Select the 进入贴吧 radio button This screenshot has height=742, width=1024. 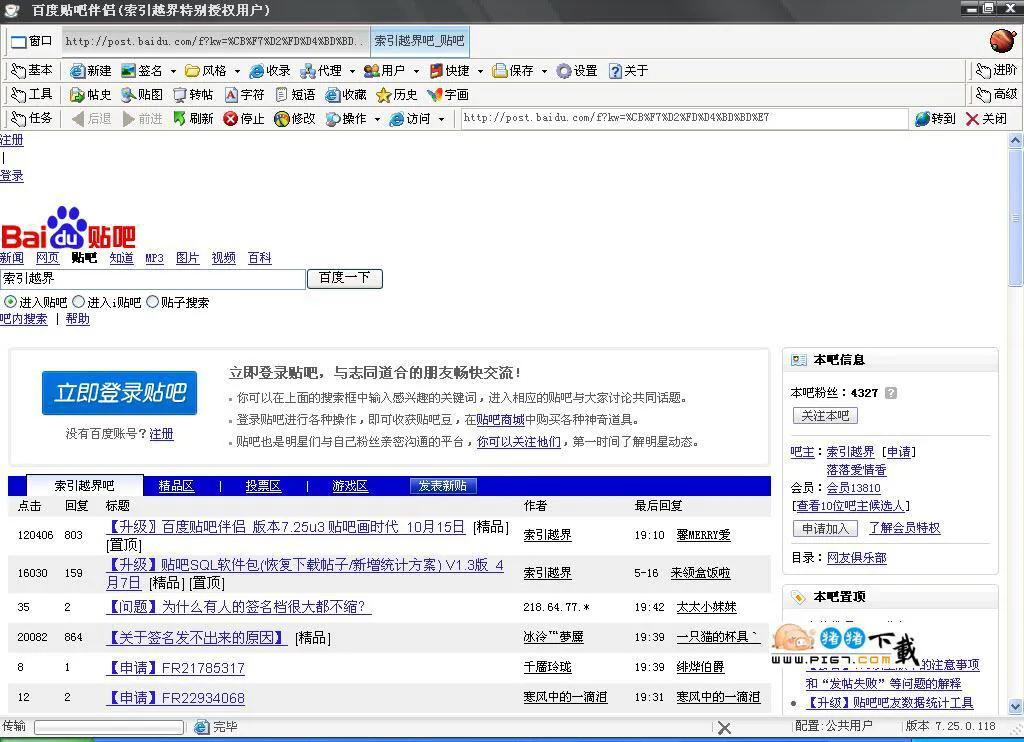click(10, 301)
